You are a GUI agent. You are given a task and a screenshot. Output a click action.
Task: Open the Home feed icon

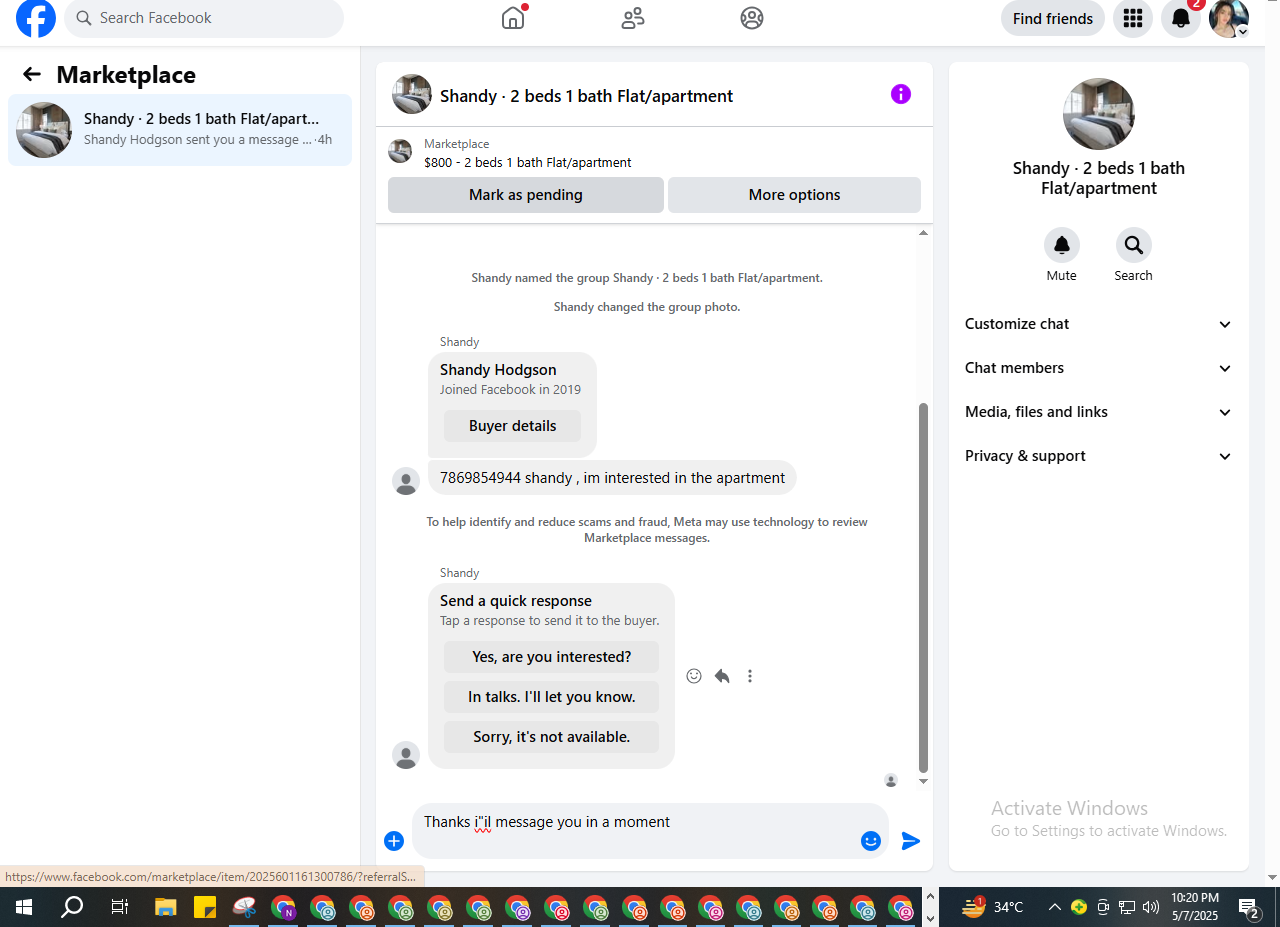pyautogui.click(x=513, y=18)
